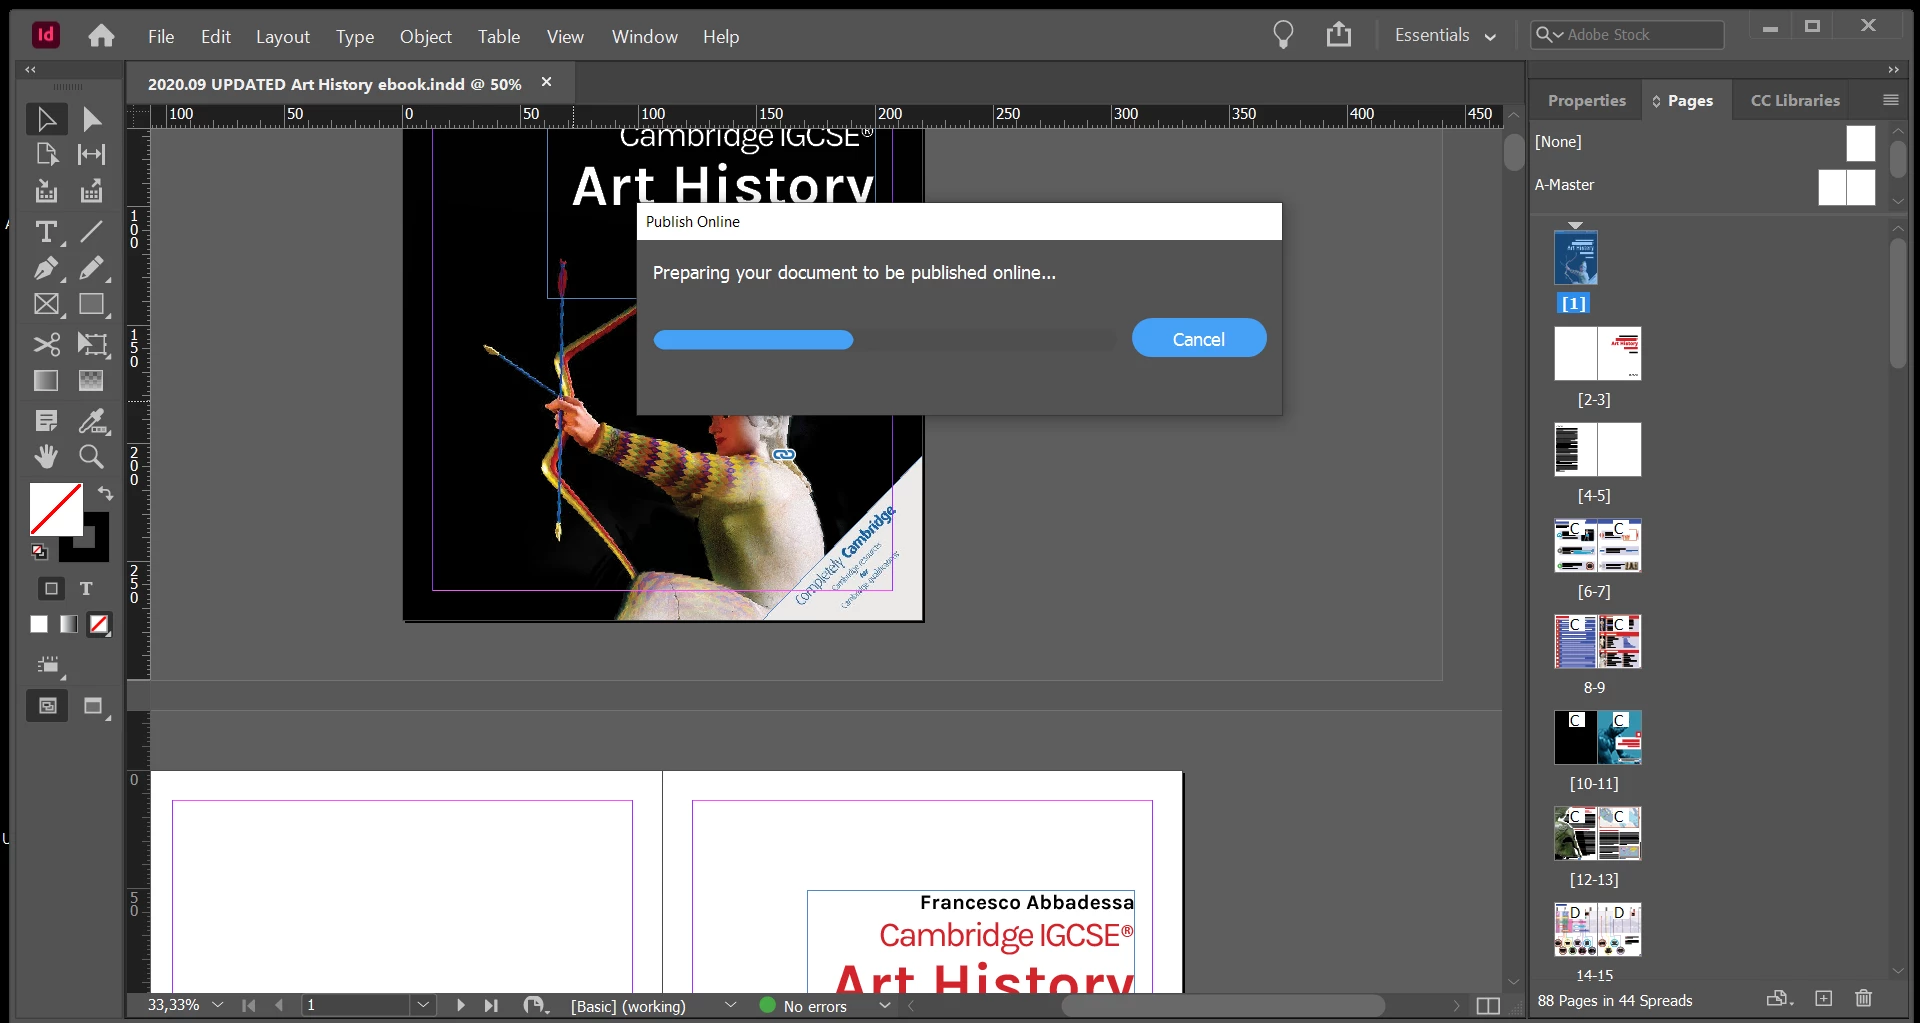Image resolution: width=1920 pixels, height=1023 pixels.
Task: Pick the Page tool
Action: (x=46, y=155)
